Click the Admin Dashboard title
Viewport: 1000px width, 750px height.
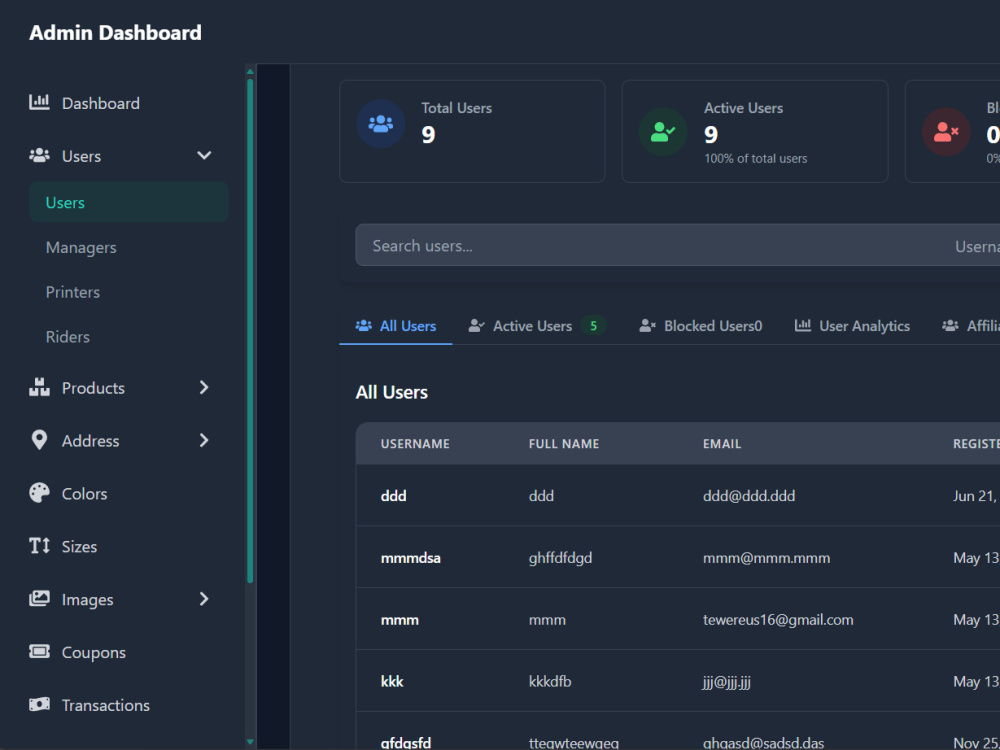pyautogui.click(x=115, y=33)
